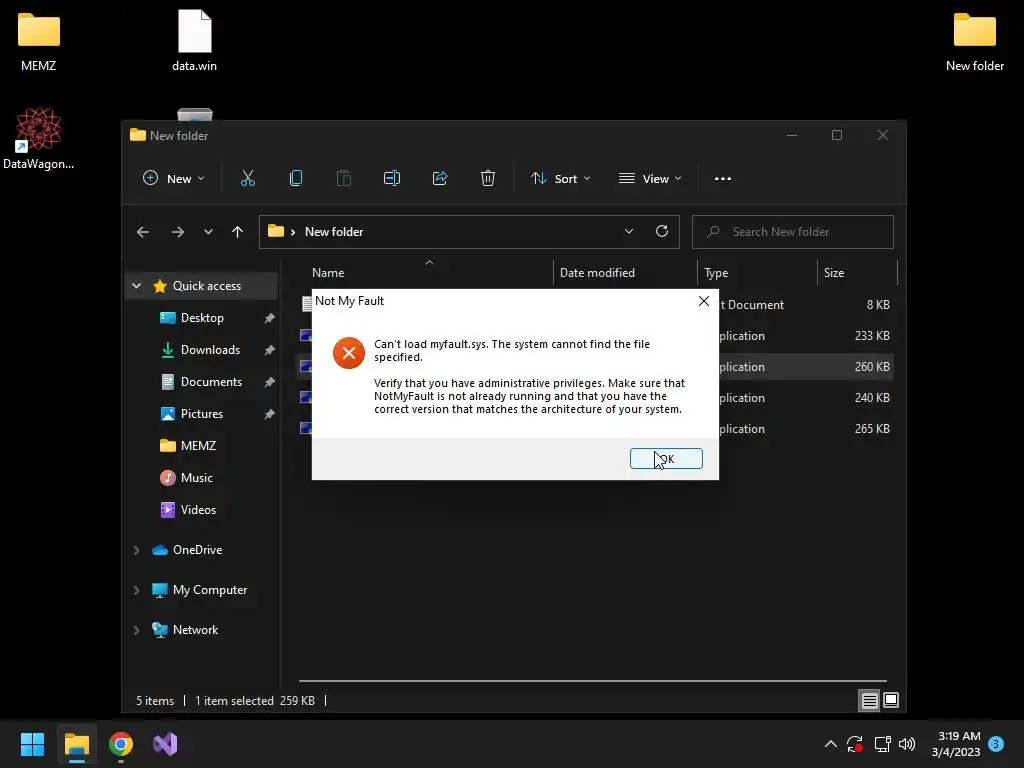Switch to details view layout button
The height and width of the screenshot is (768, 1024).
(869, 701)
